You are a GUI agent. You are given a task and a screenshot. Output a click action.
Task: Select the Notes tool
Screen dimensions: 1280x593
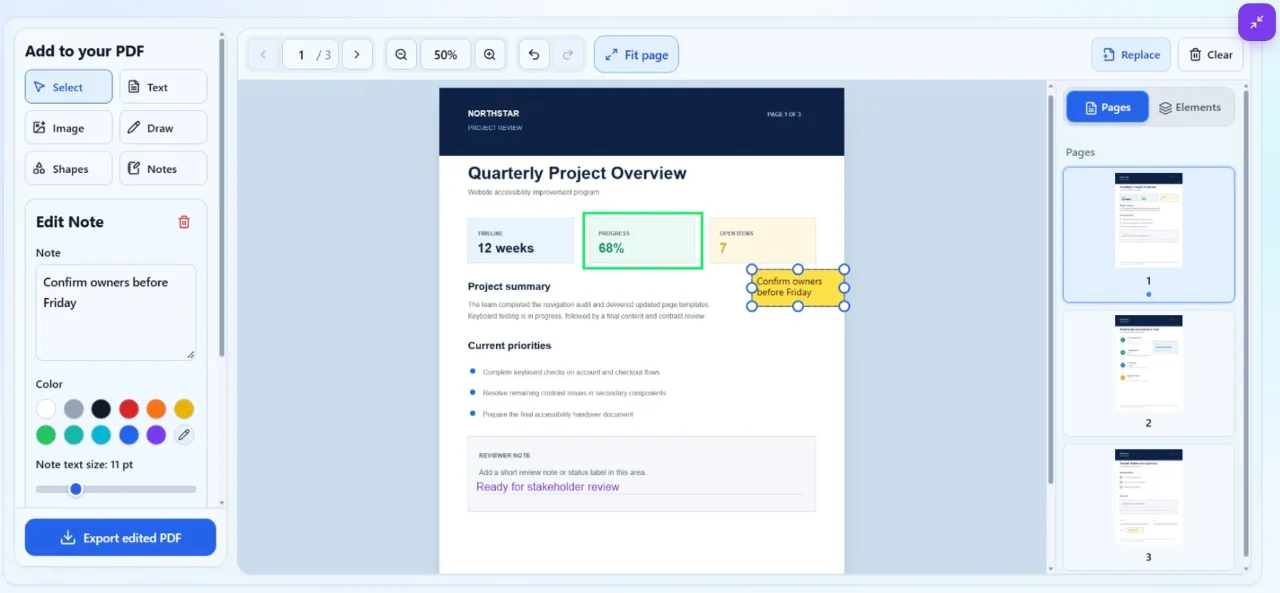click(x=163, y=169)
